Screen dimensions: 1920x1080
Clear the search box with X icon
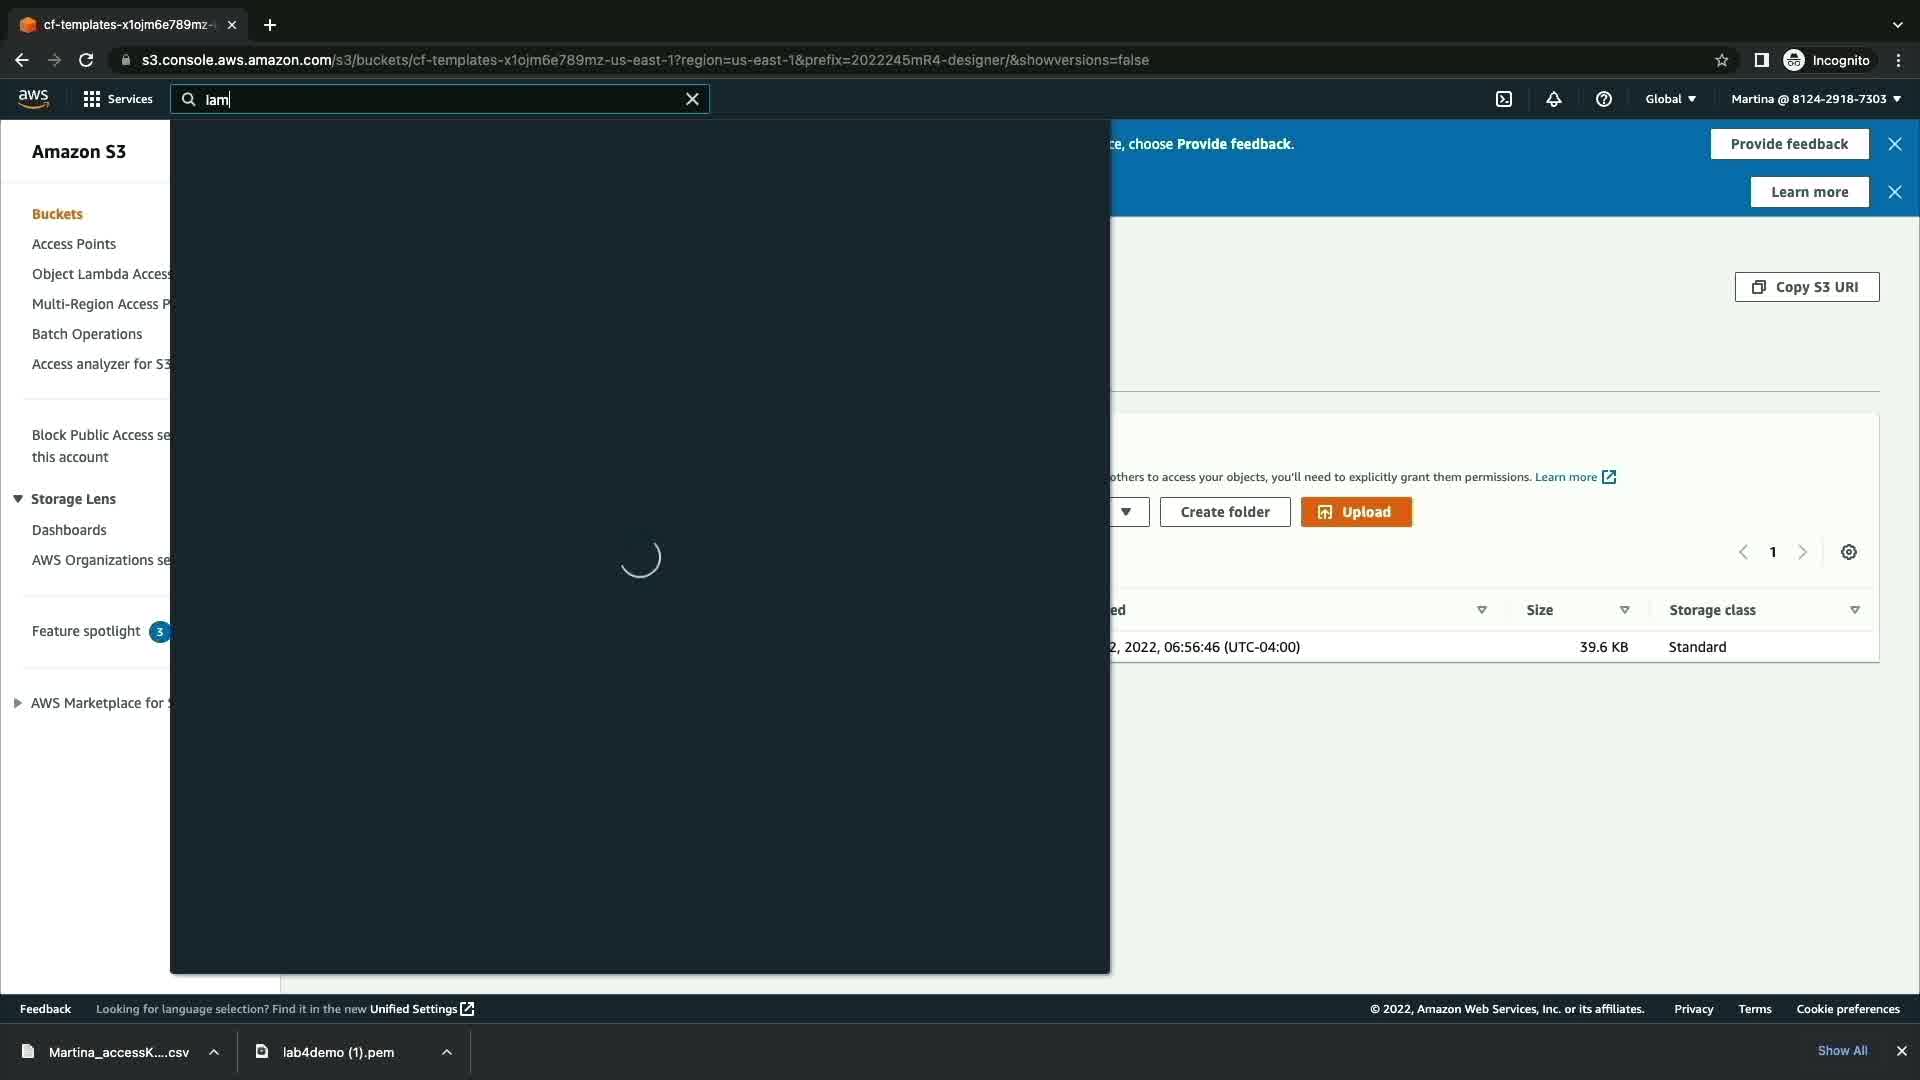[x=692, y=99]
